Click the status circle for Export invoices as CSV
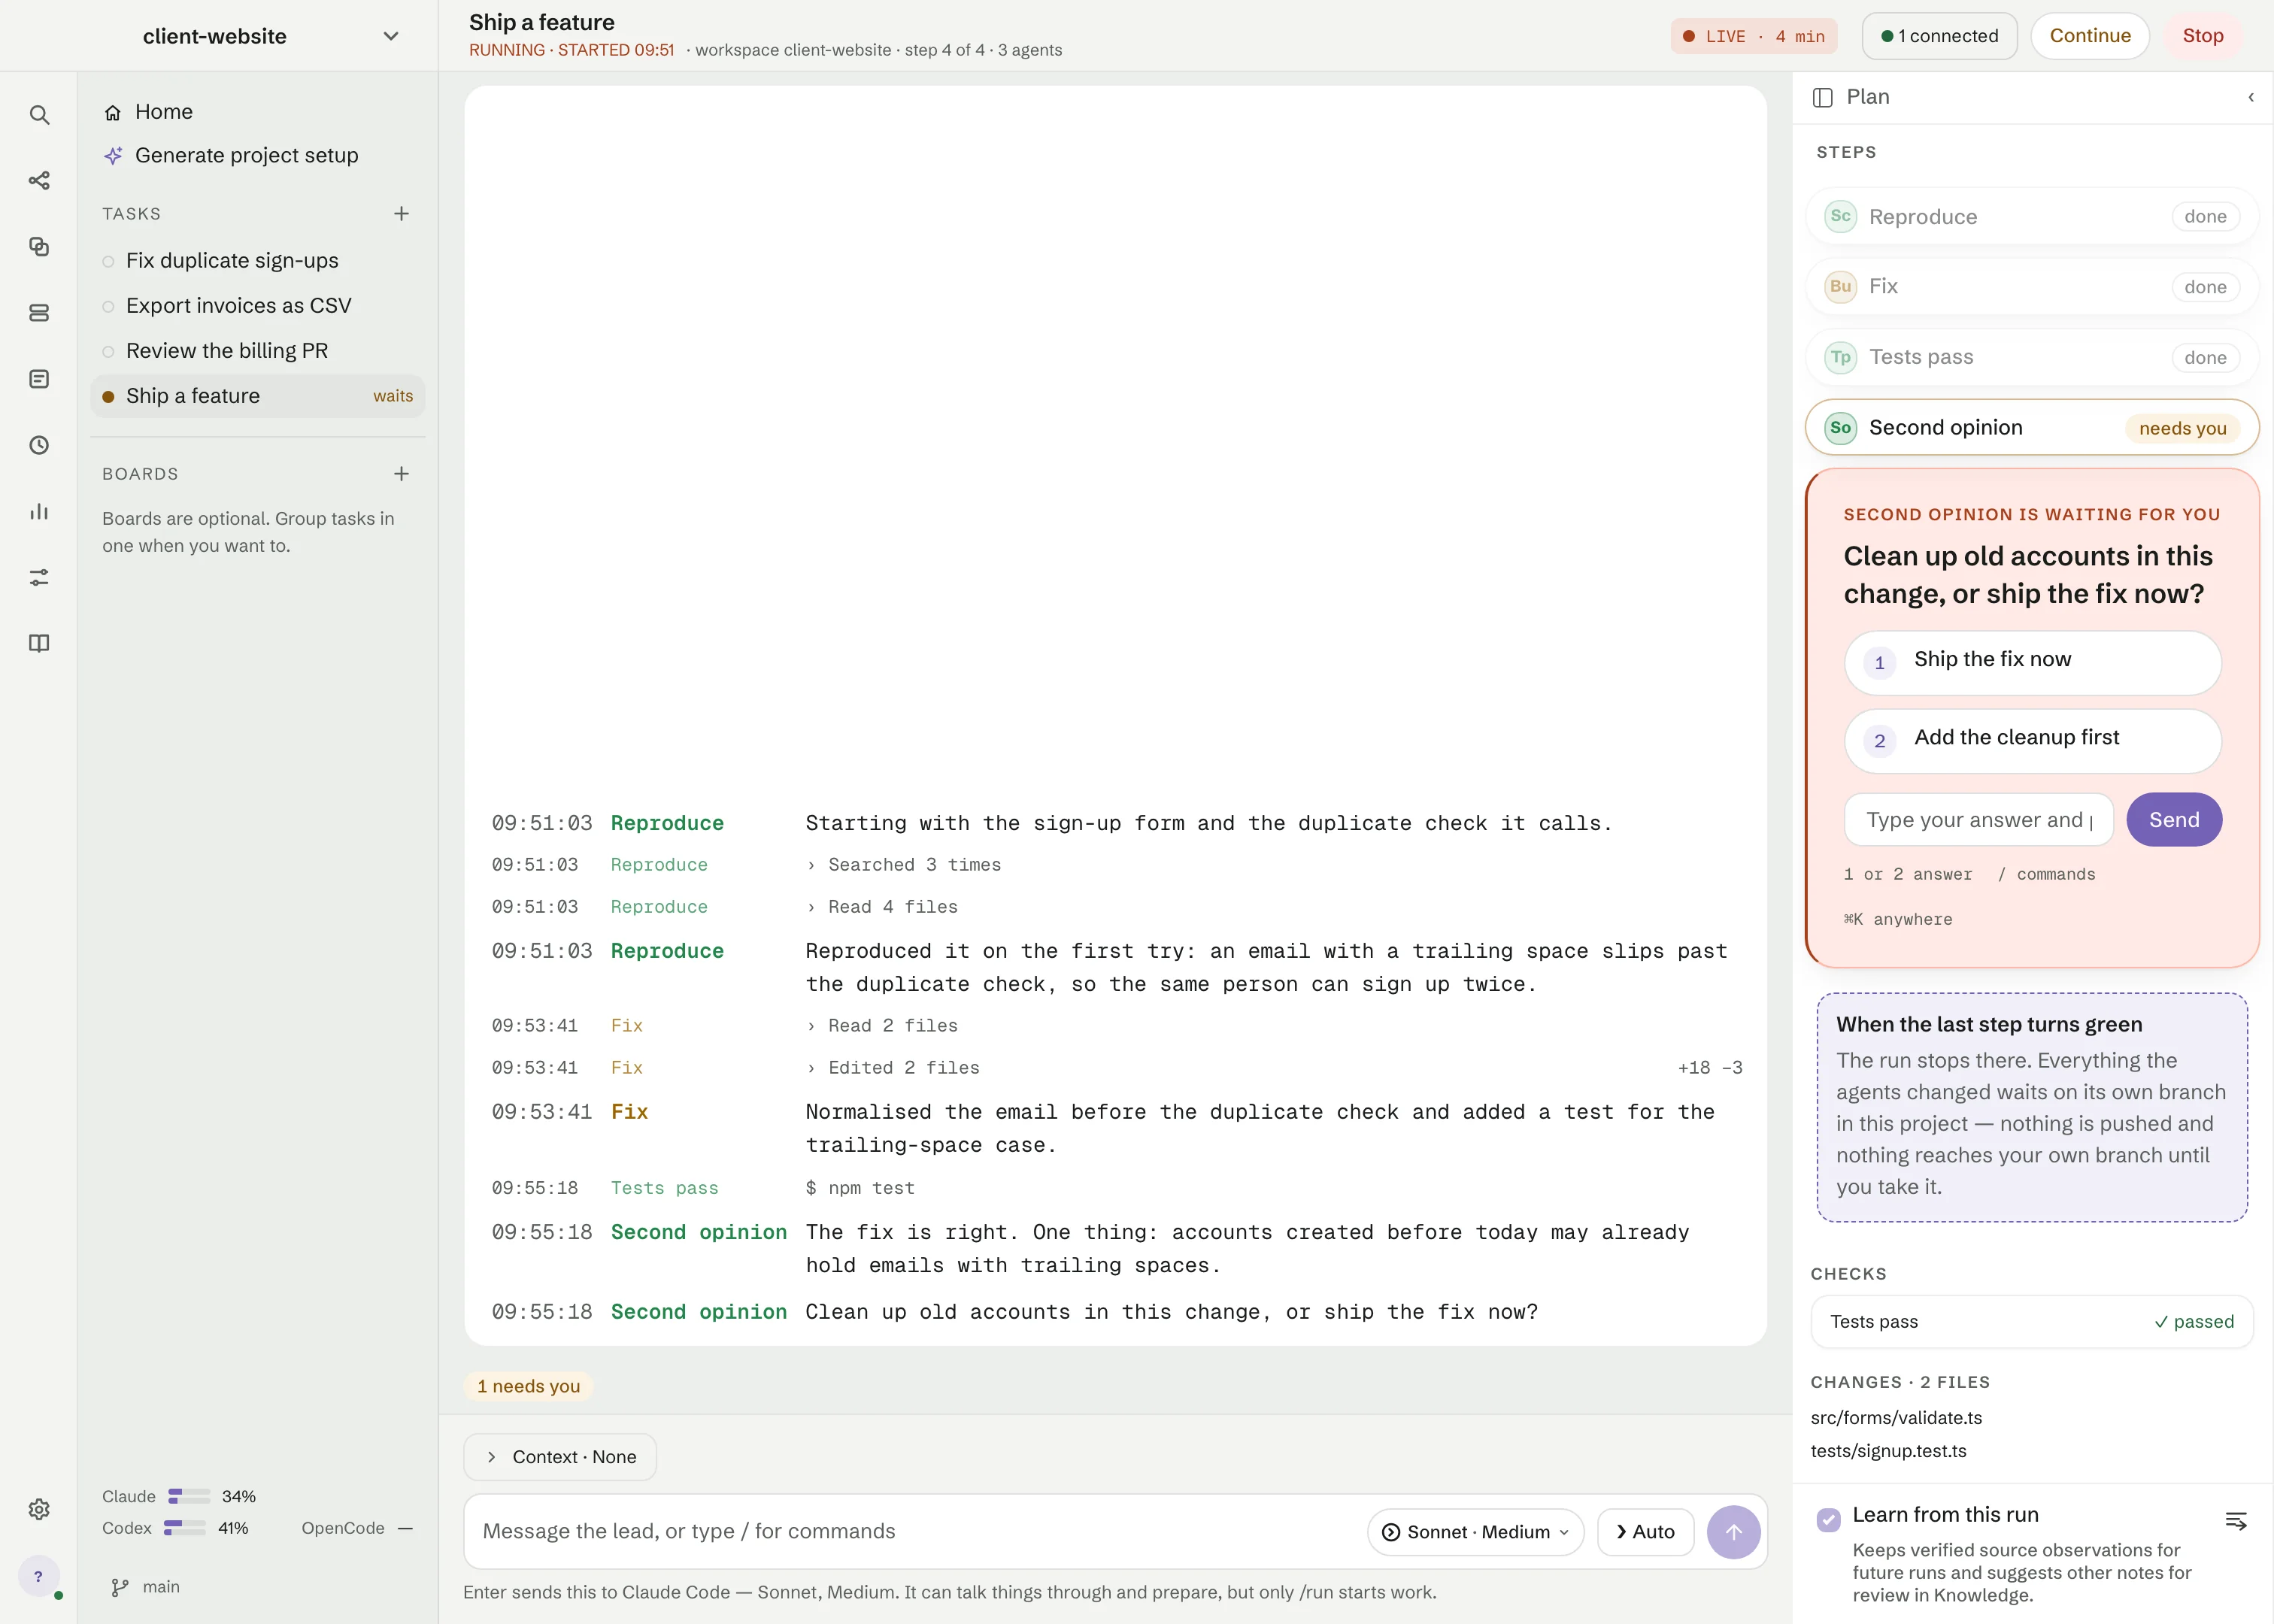Screen dimensions: 2274x1624 (108, 307)
